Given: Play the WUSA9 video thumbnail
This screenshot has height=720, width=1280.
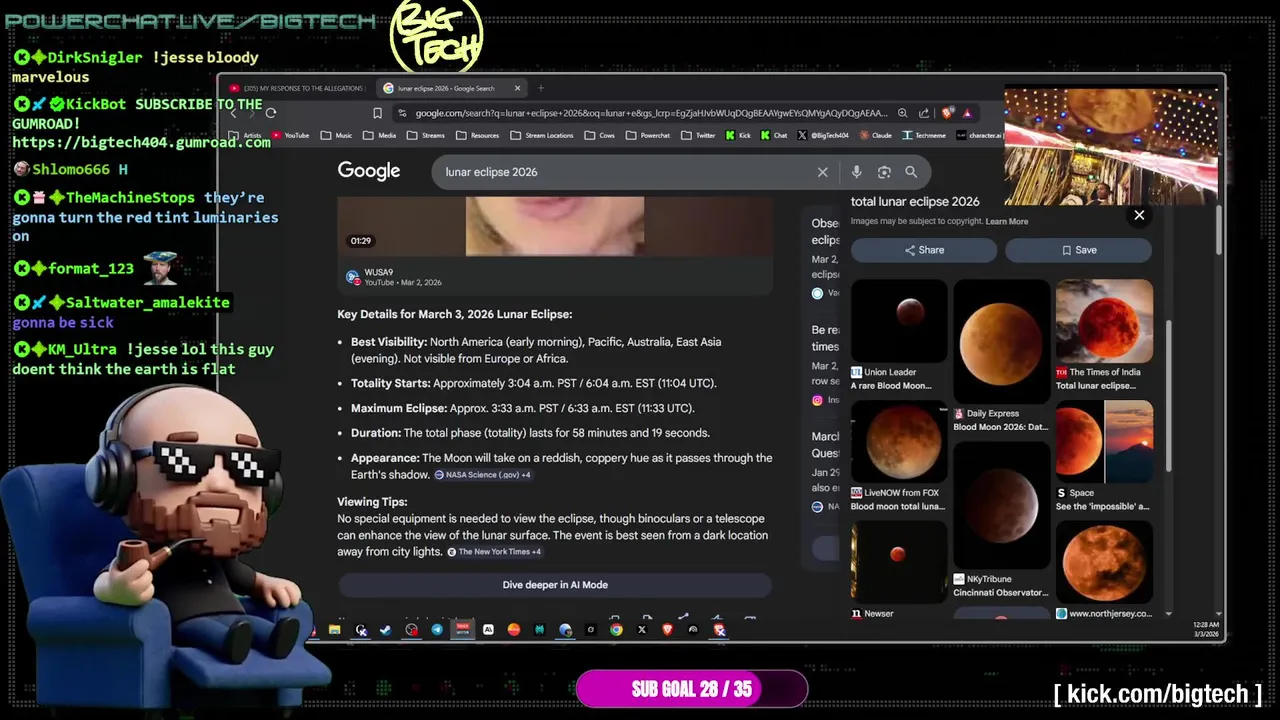Looking at the screenshot, I should coord(555,226).
